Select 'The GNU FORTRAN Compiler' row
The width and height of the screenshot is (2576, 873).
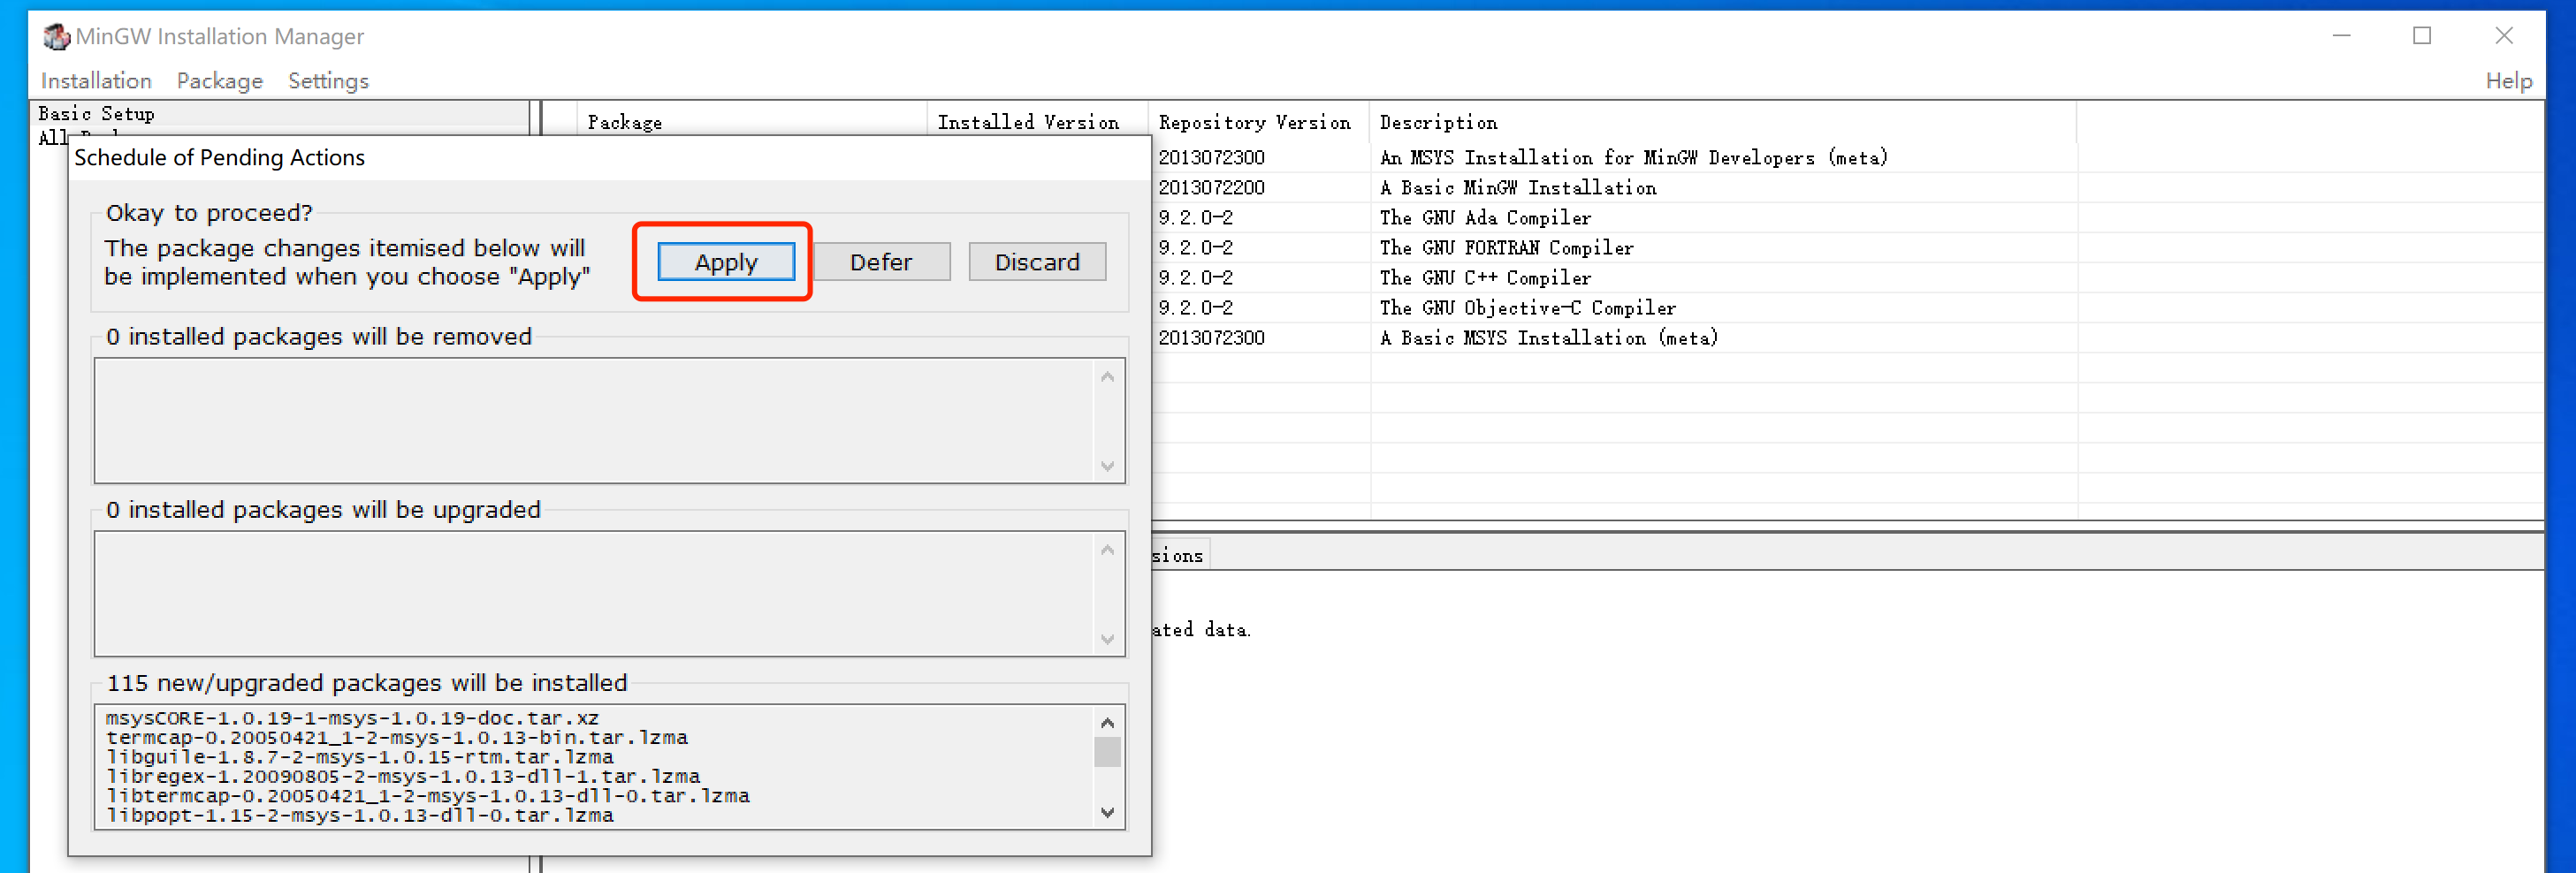click(1846, 247)
